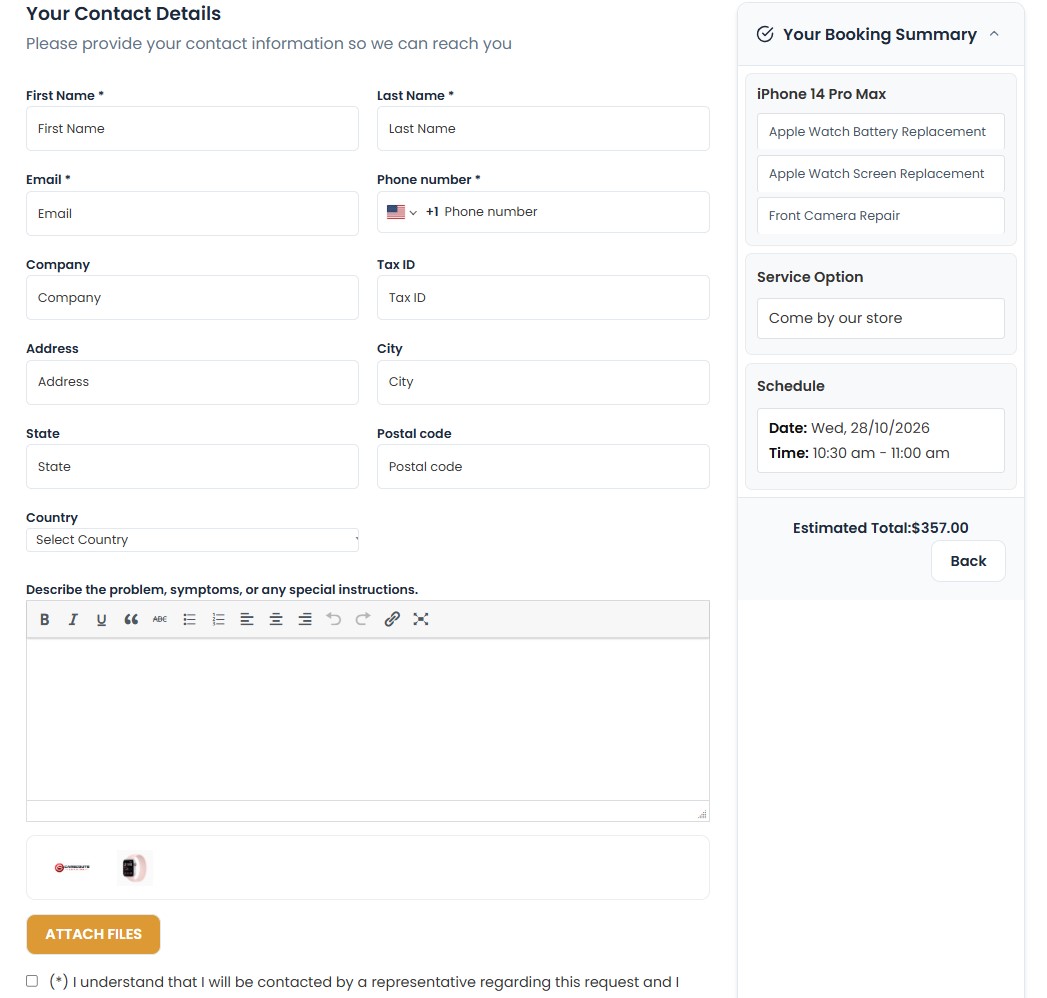Click the Email input field
Screen dimensions: 1047x998
click(x=192, y=214)
